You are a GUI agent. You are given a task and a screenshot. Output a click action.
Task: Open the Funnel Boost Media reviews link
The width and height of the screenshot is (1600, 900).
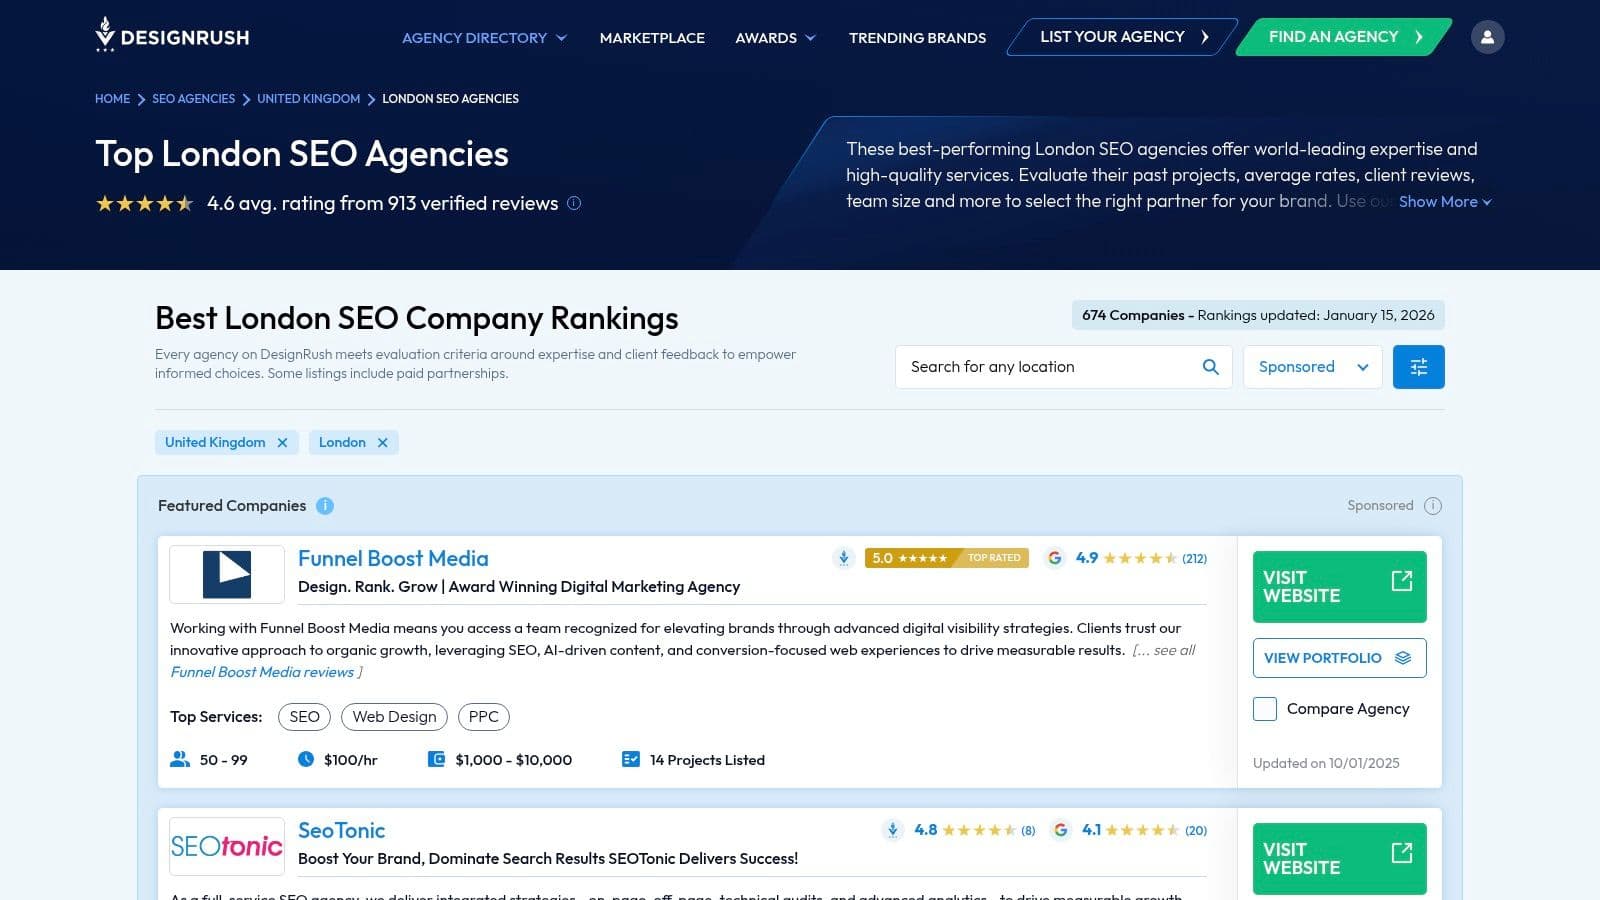262,672
